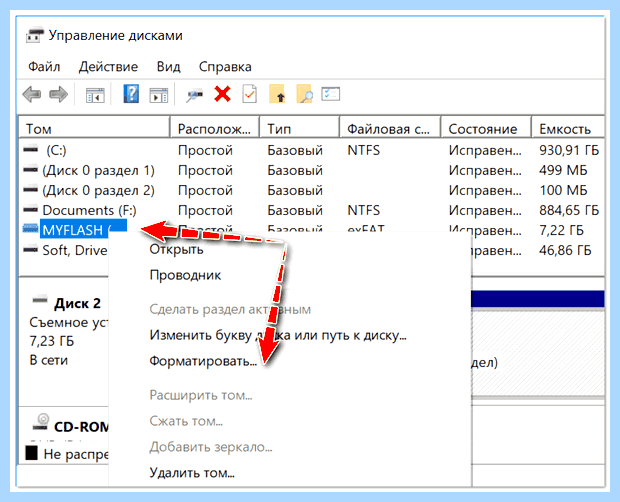The image size is (620, 502).
Task: Toggle the console tree pane icon
Action: (95, 95)
